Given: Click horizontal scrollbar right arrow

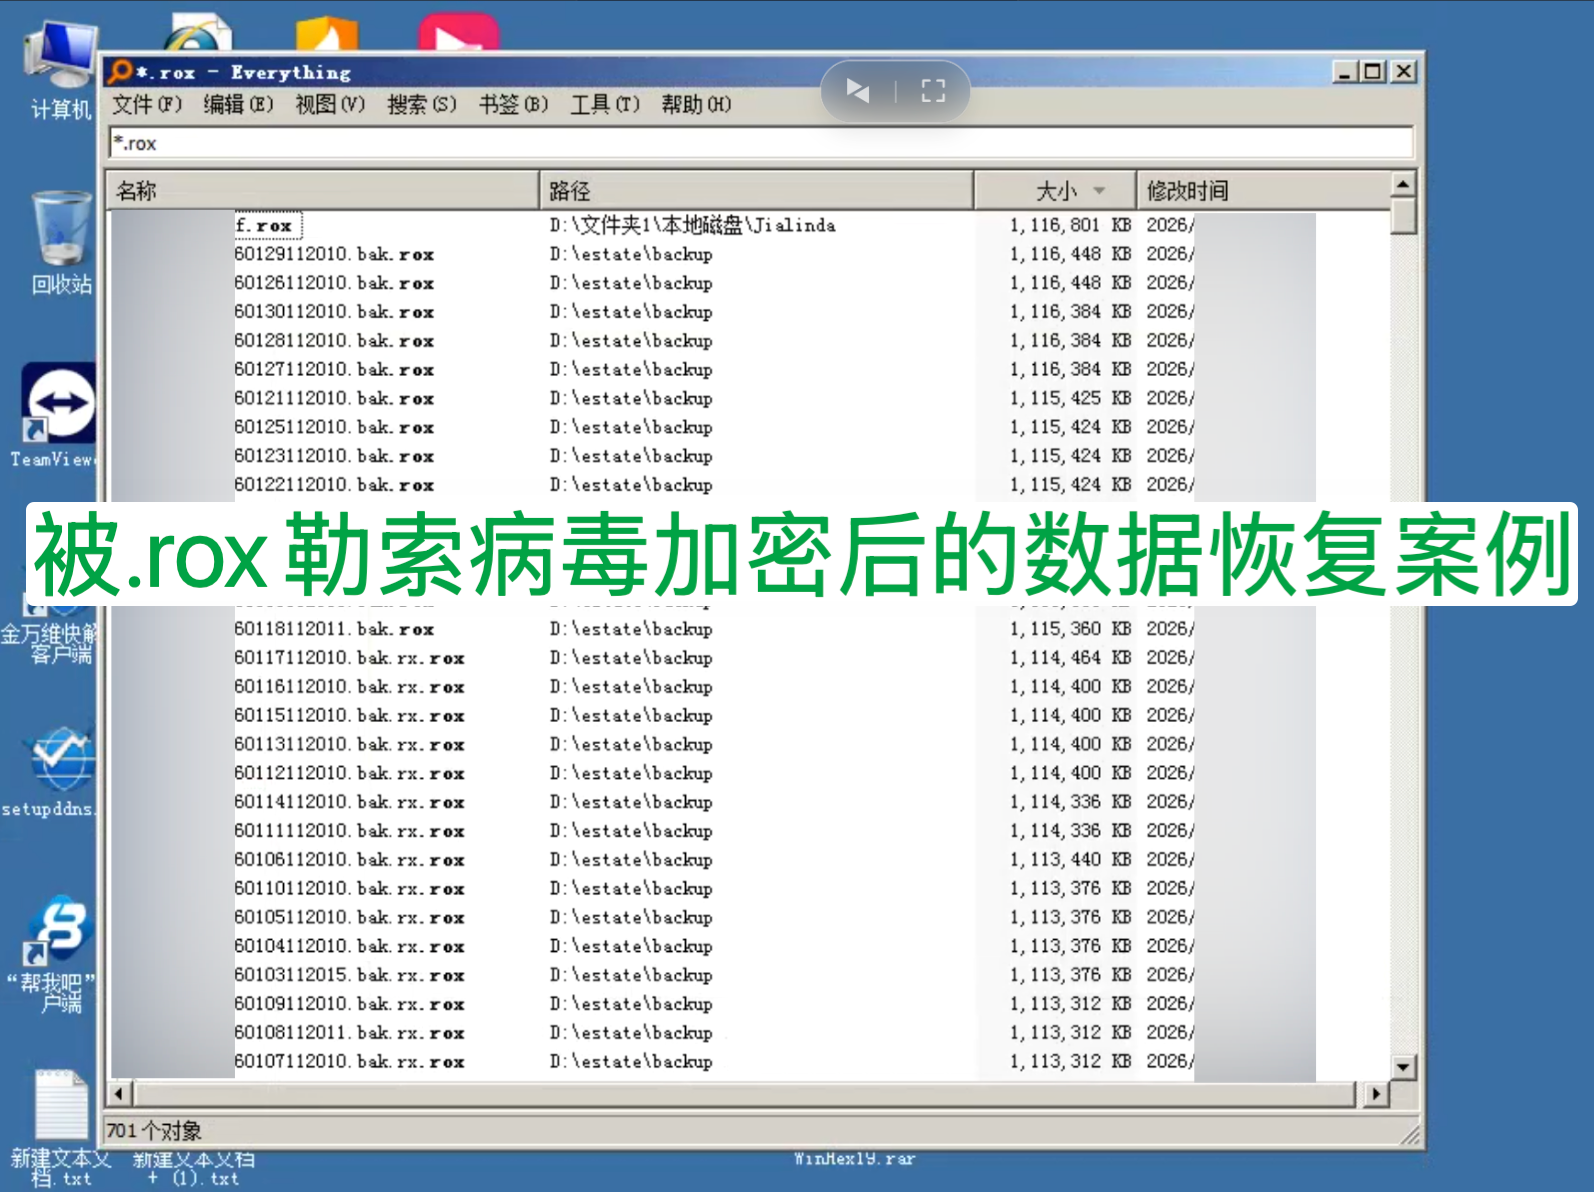Looking at the screenshot, I should tap(1377, 1094).
